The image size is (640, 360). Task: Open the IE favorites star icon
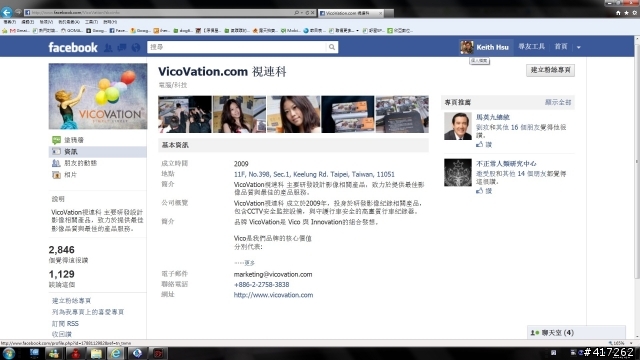(x=627, y=13)
